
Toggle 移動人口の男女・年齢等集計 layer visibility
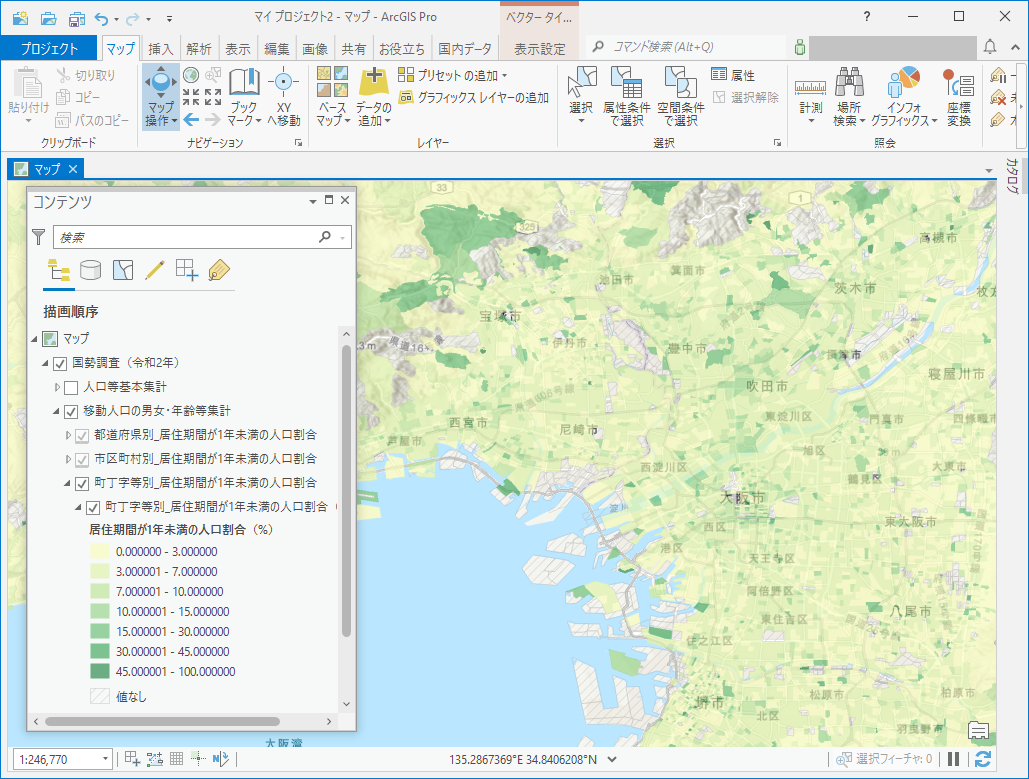point(70,411)
